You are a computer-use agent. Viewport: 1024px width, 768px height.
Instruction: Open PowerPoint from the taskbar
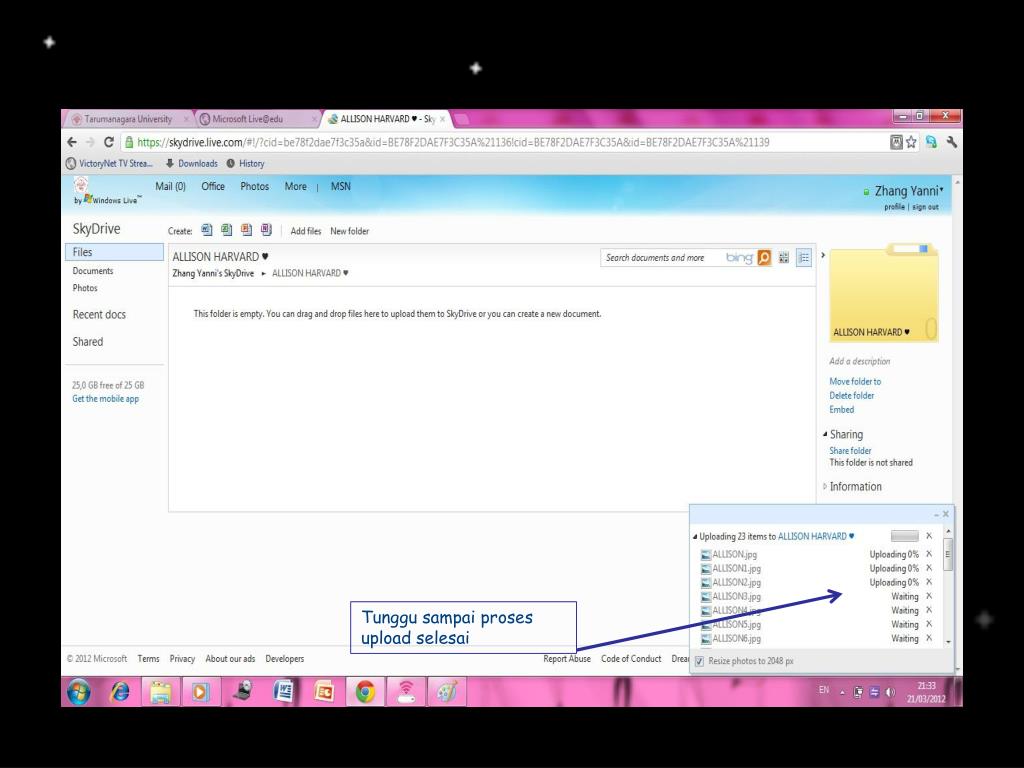click(324, 692)
